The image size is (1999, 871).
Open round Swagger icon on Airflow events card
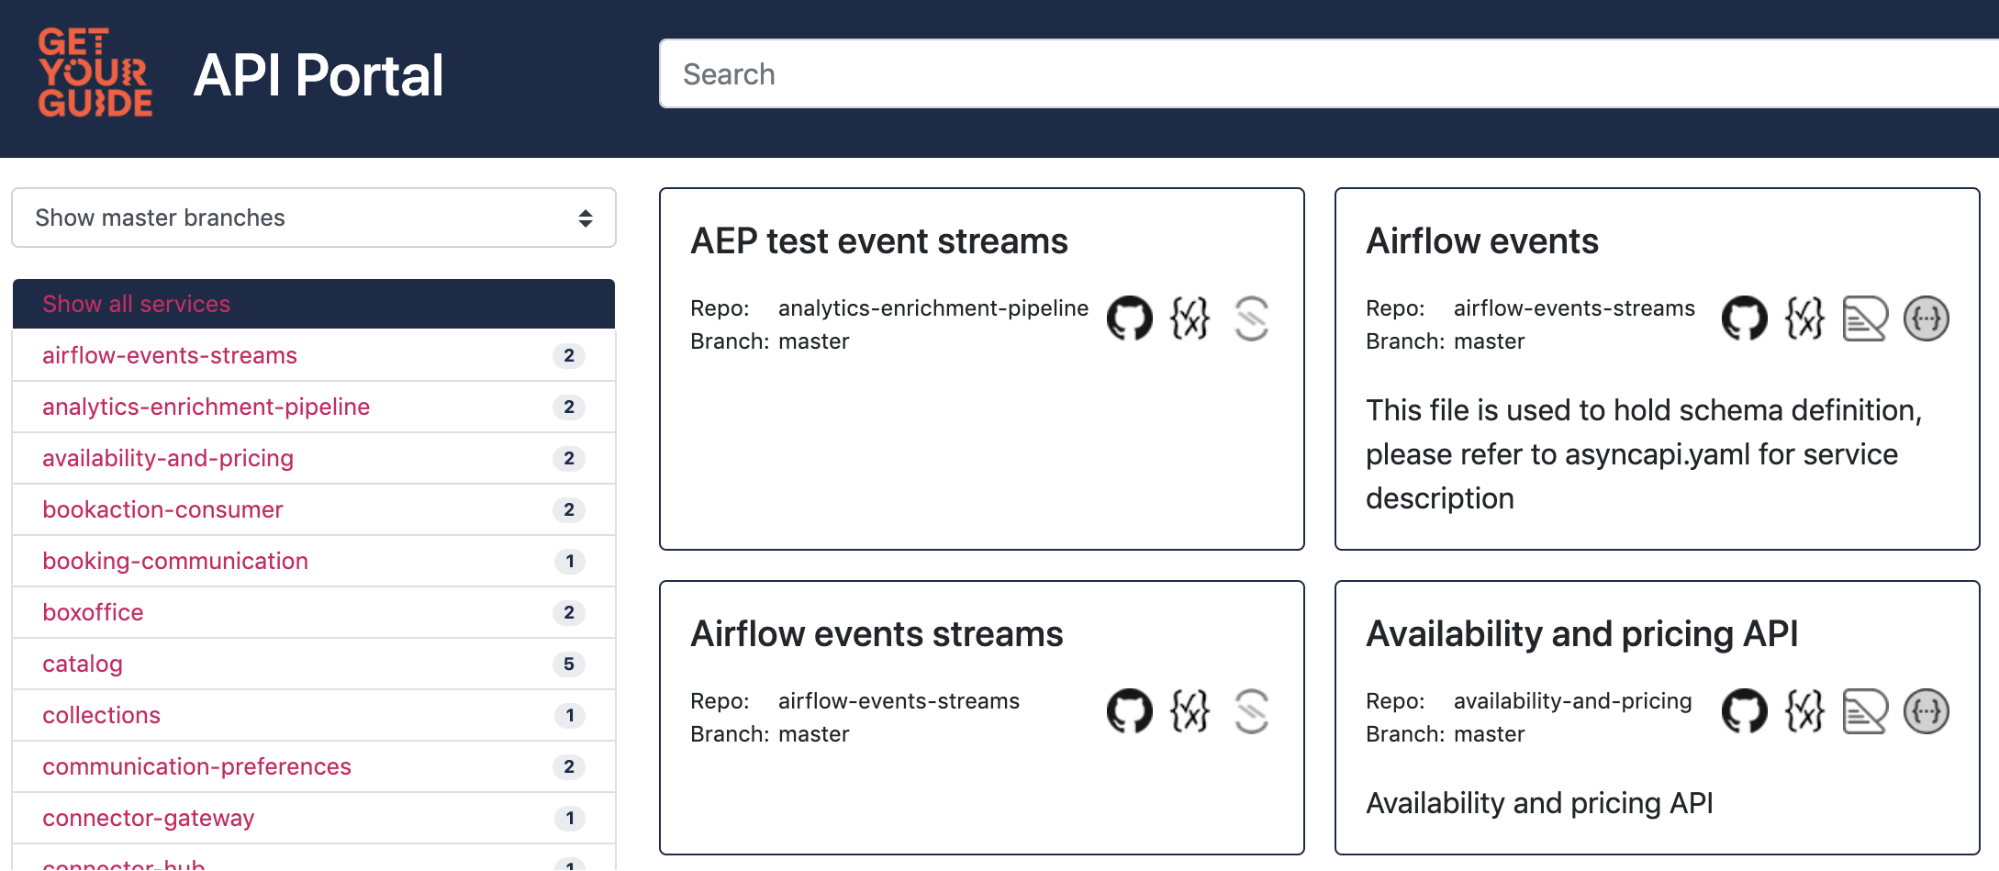[1926, 319]
